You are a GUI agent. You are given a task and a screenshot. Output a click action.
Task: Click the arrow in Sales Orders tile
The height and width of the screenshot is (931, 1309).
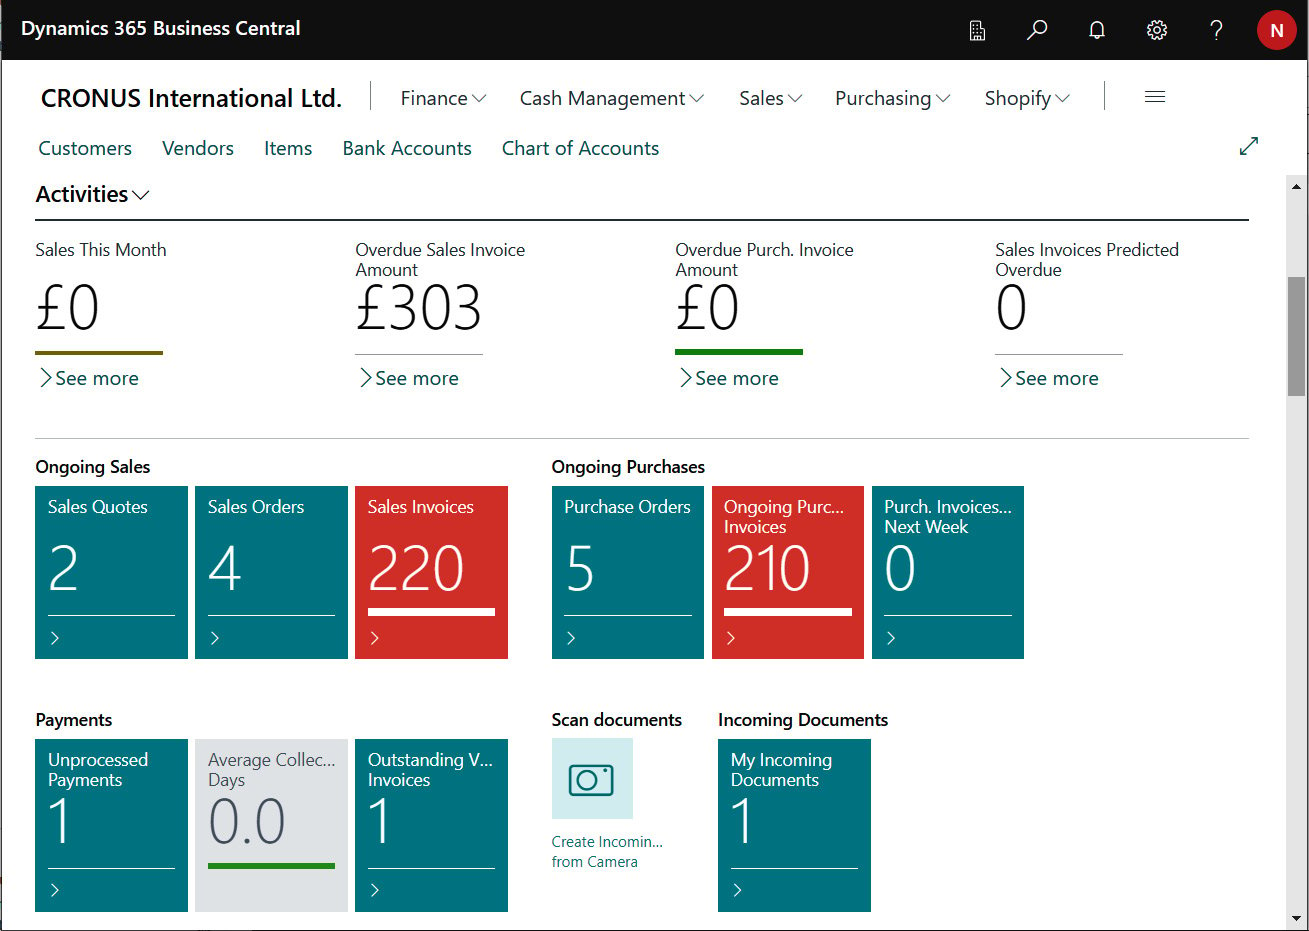click(x=215, y=638)
